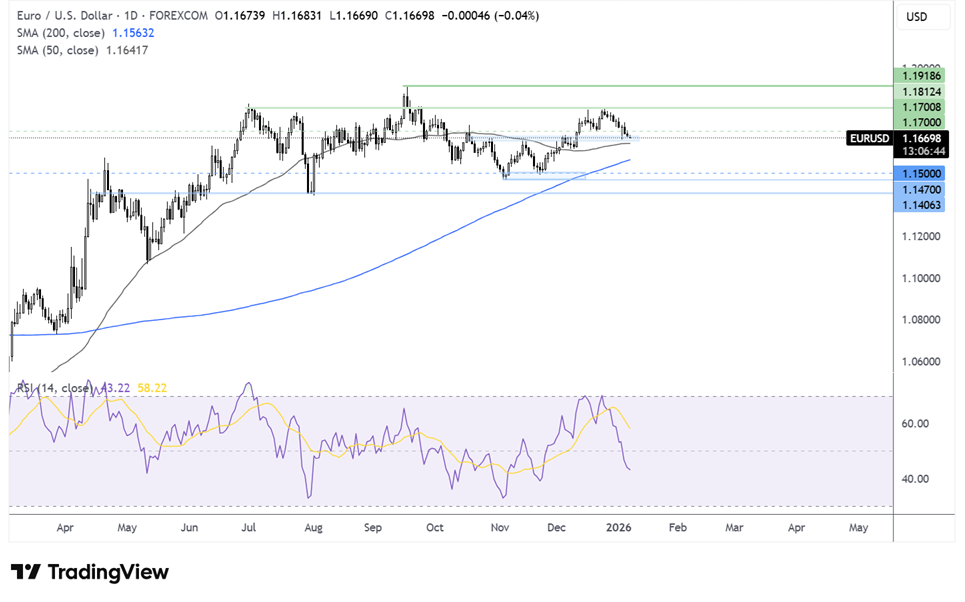Click the countdown timer 13:06:44 label
Viewport: 965px width, 602px height.
(922, 151)
